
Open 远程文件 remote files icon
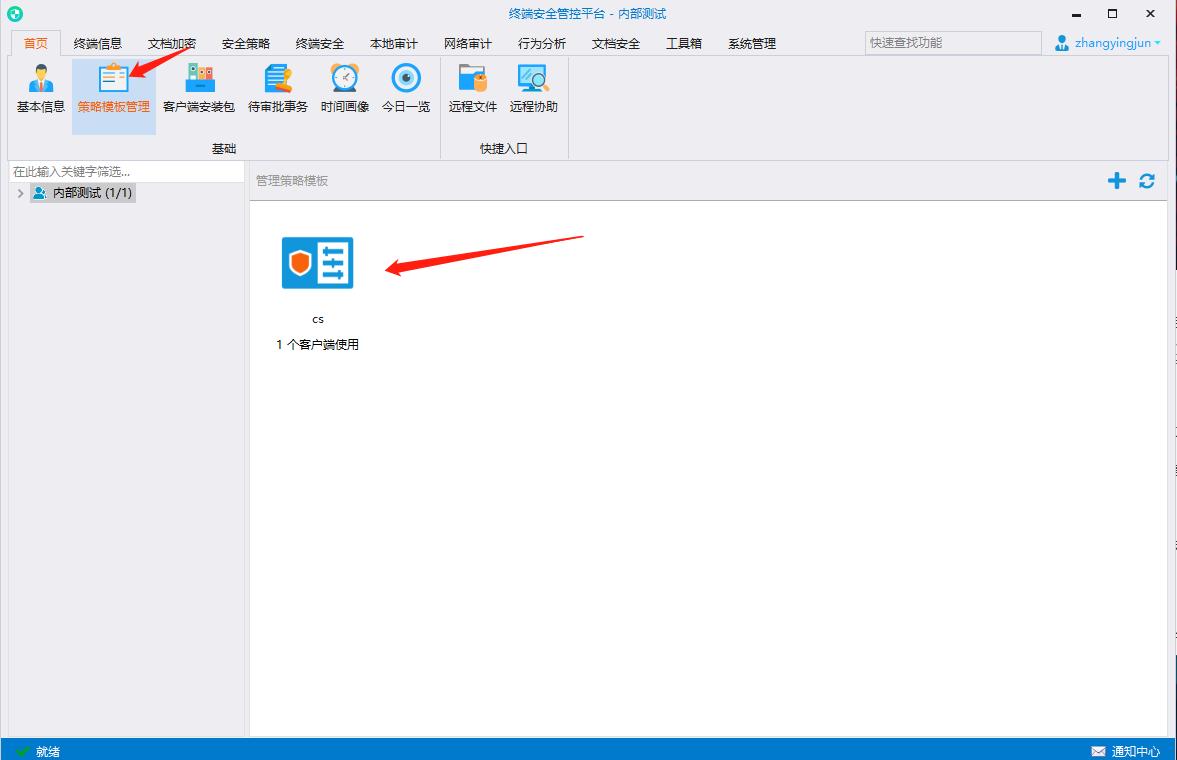click(x=471, y=90)
